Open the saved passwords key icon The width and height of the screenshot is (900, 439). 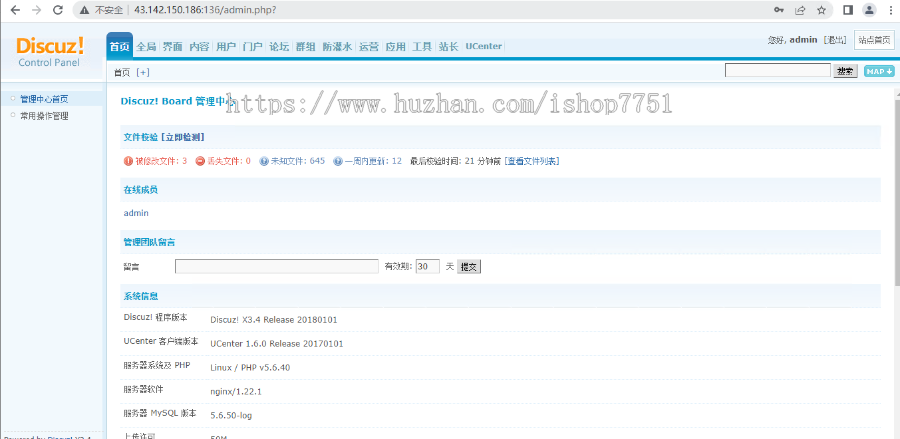[x=779, y=10]
